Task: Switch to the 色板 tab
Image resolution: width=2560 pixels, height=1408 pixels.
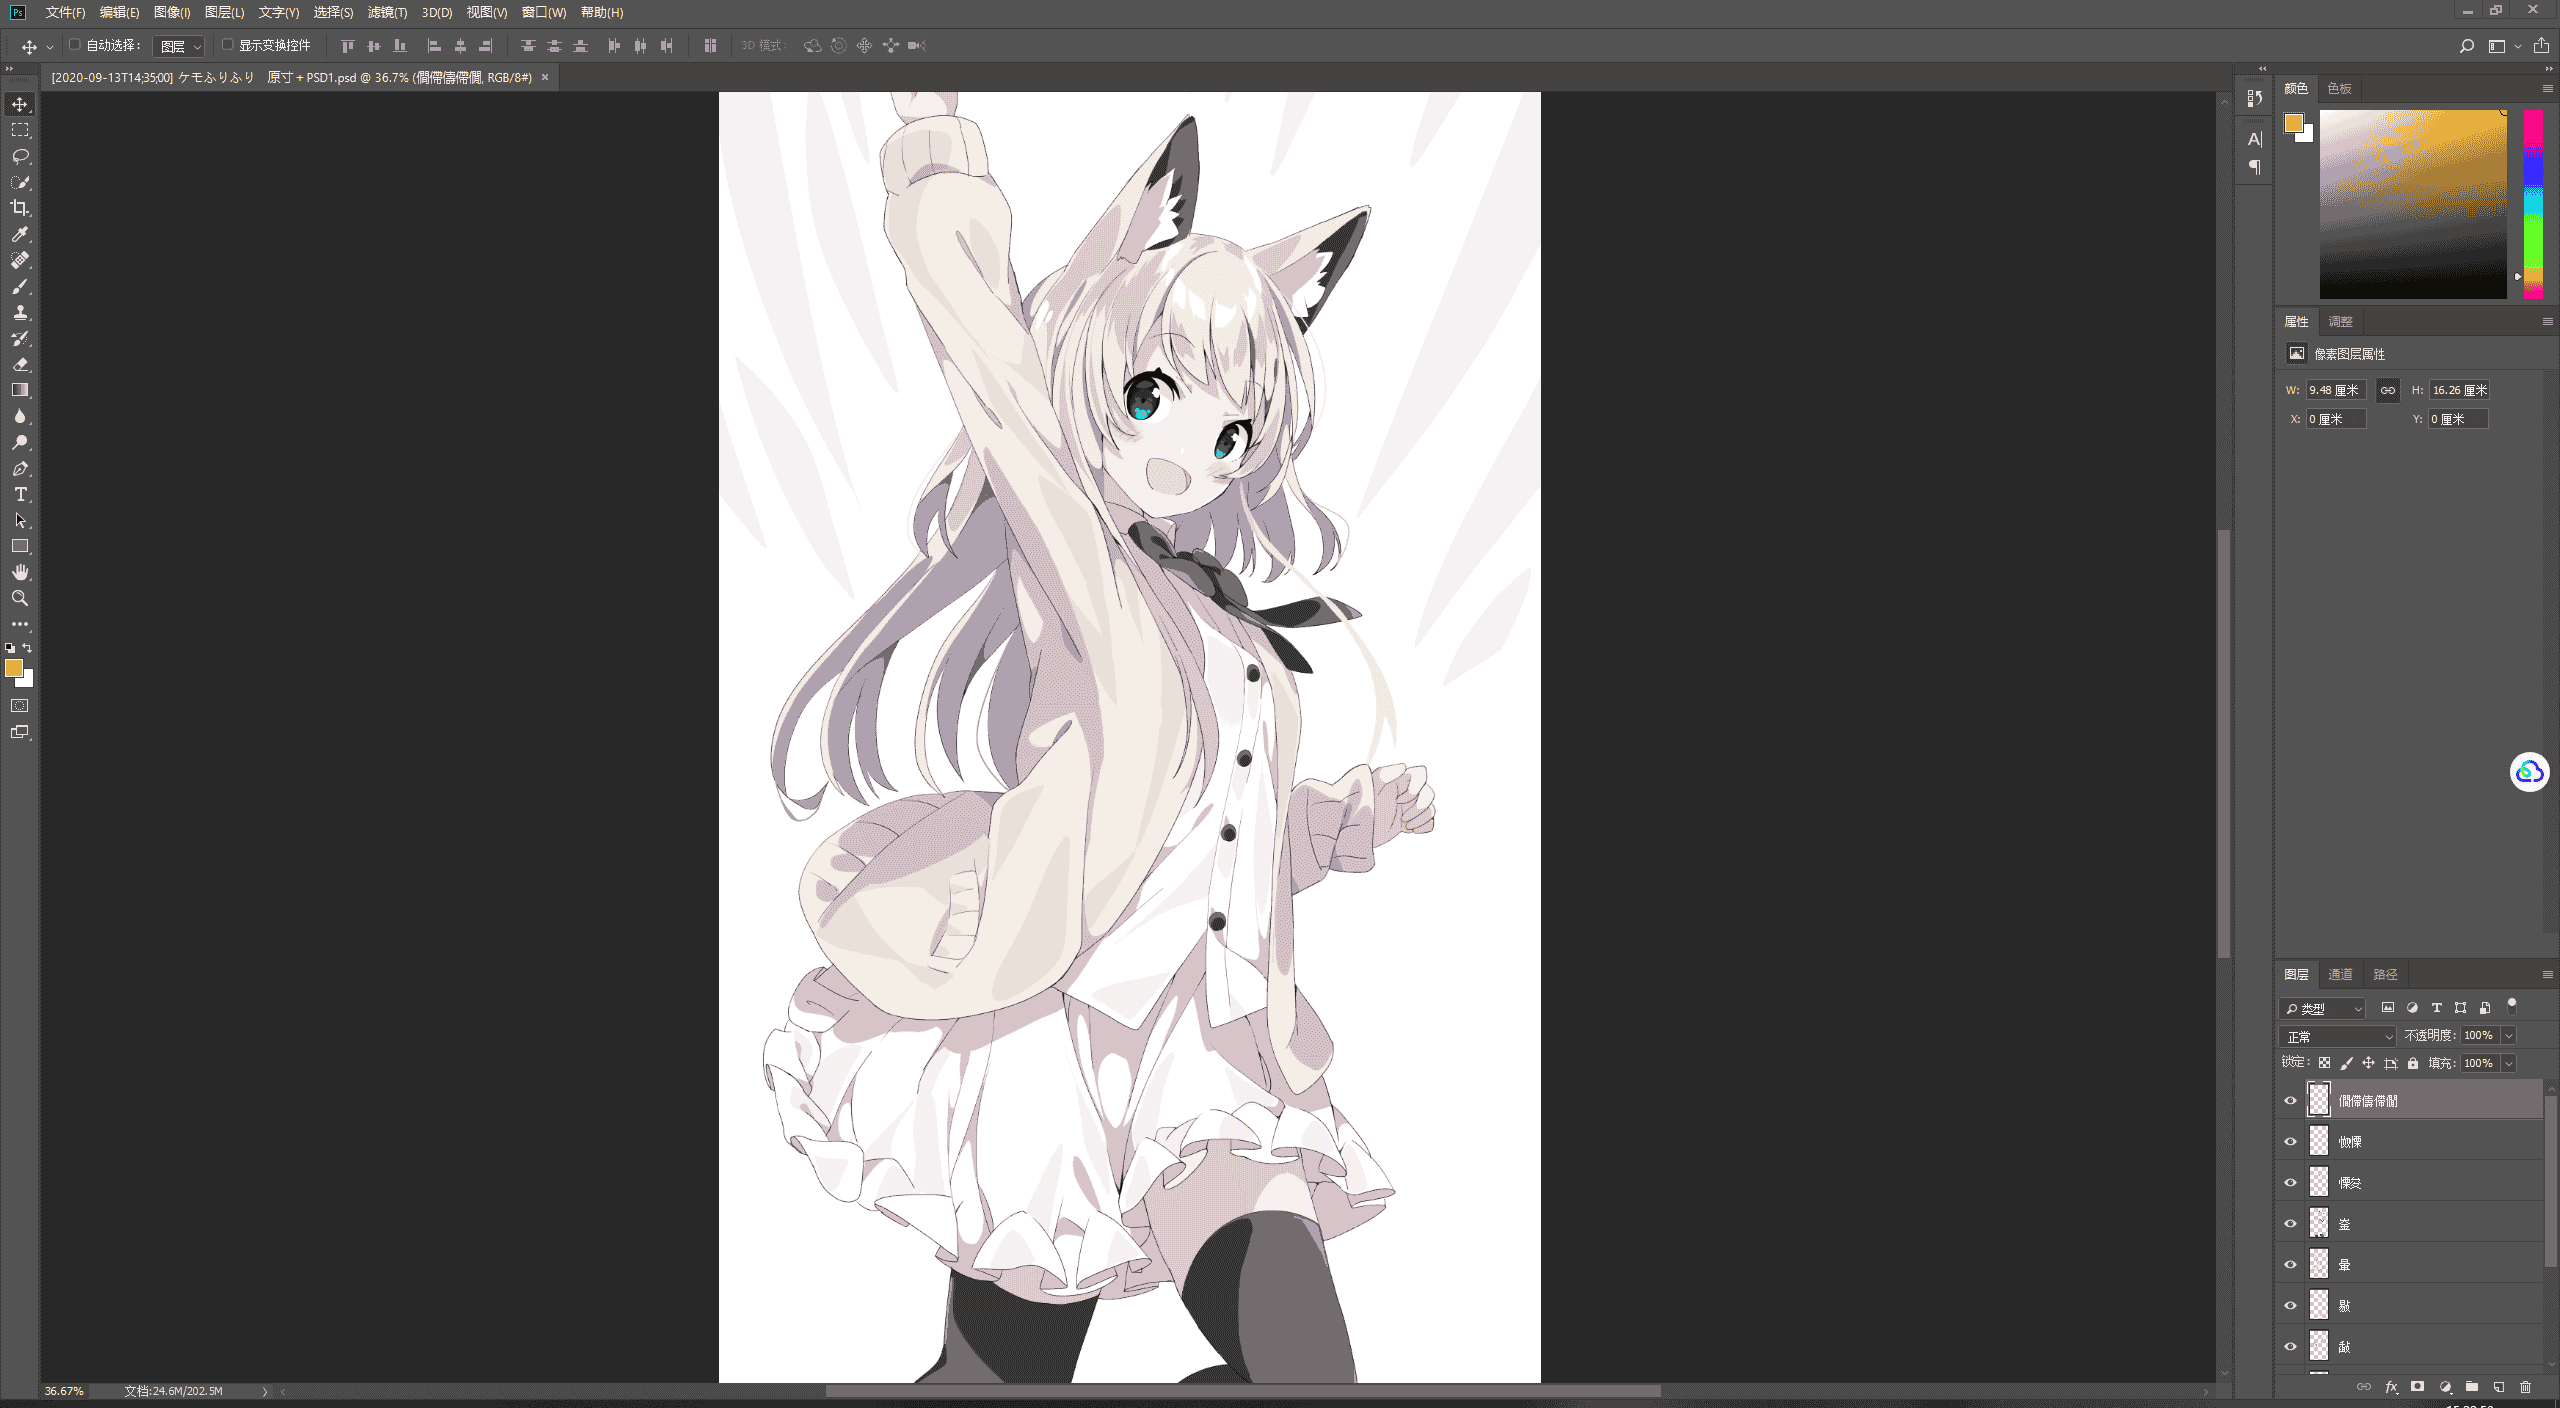Action: (x=2339, y=88)
